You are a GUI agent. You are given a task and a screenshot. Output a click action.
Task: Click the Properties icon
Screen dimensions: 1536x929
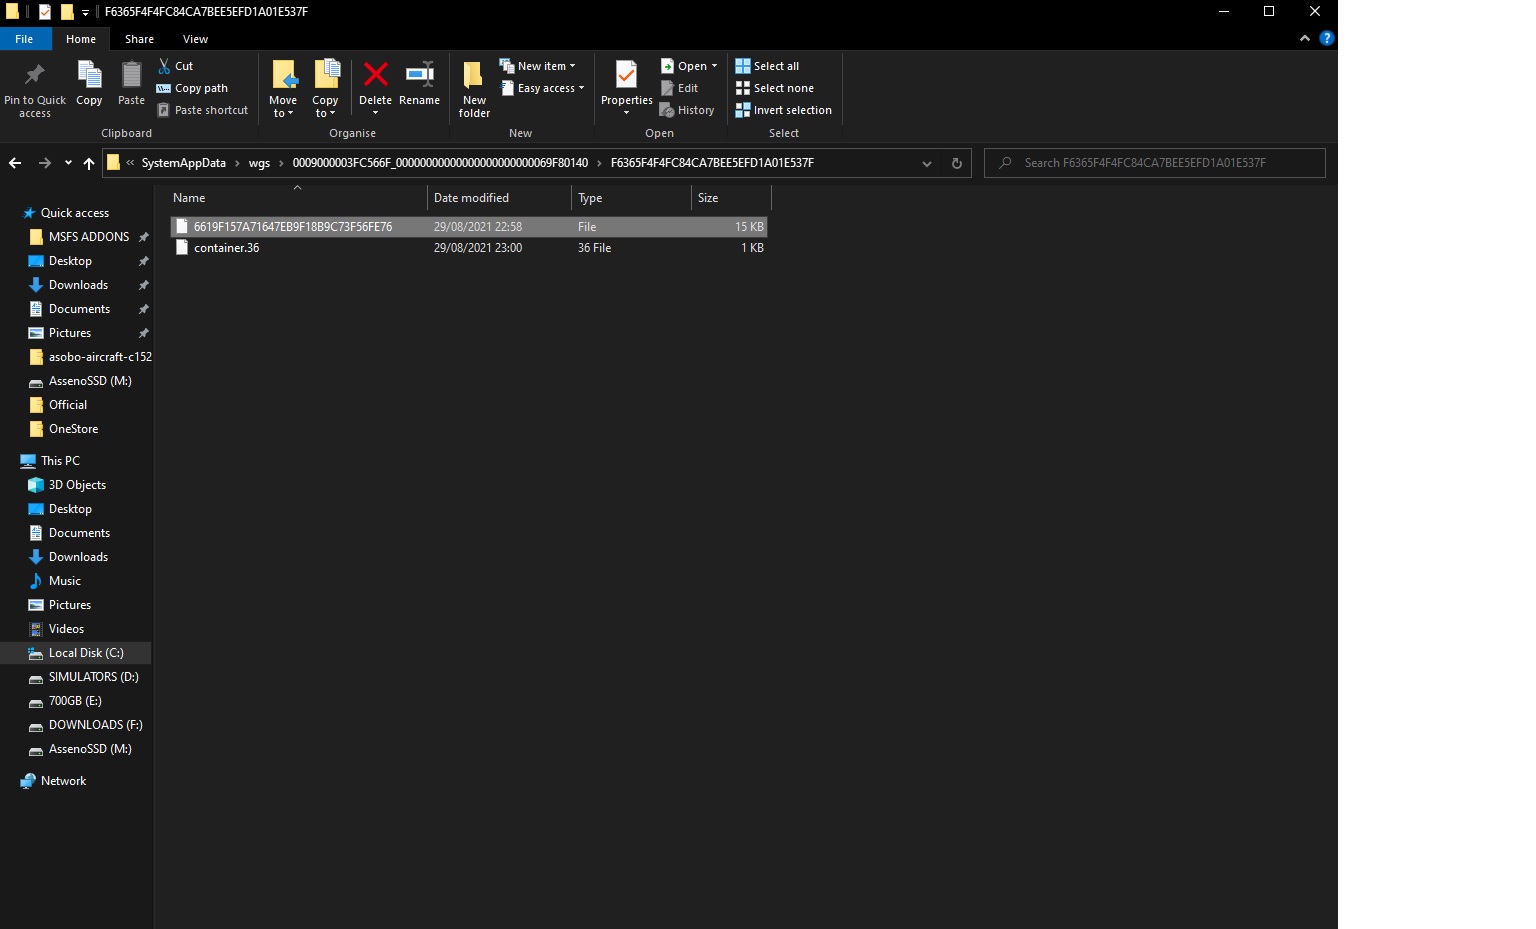[x=626, y=75]
